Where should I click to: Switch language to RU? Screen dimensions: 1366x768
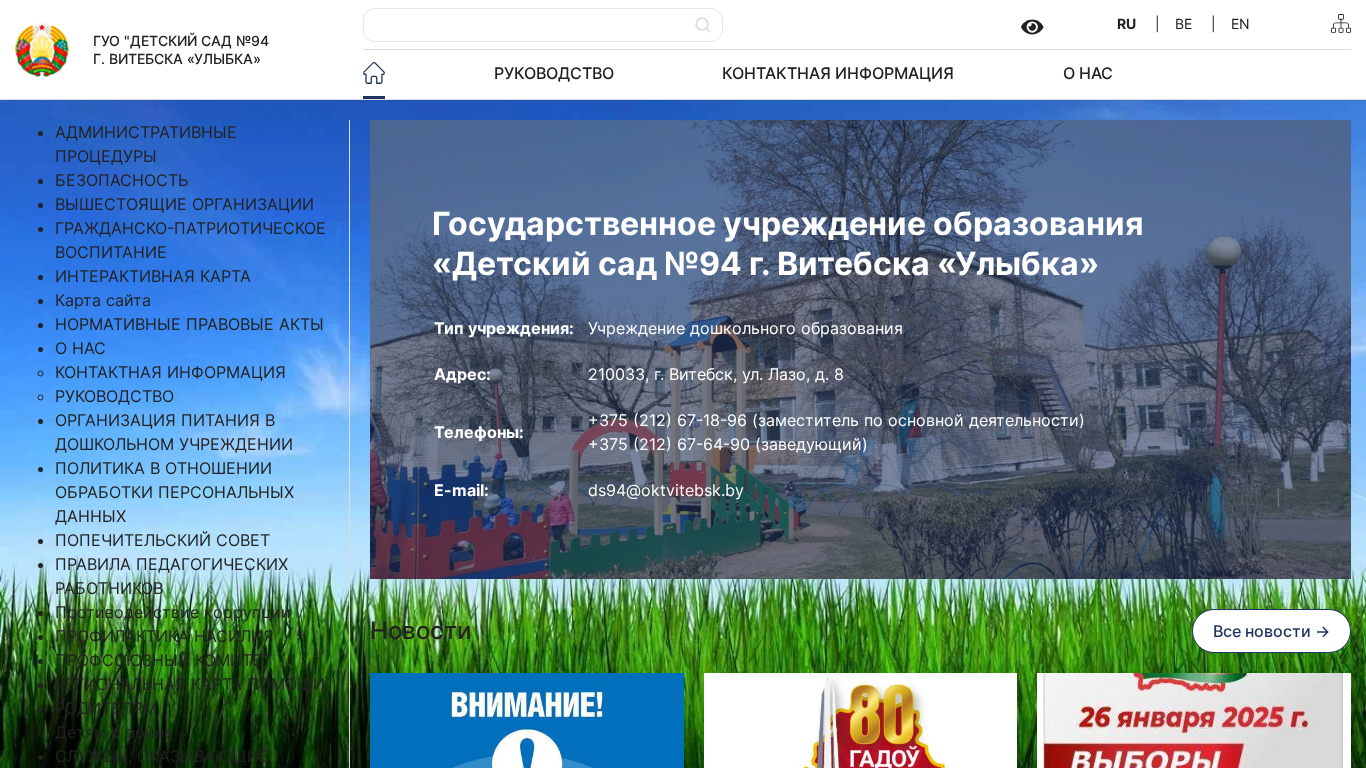click(x=1127, y=24)
